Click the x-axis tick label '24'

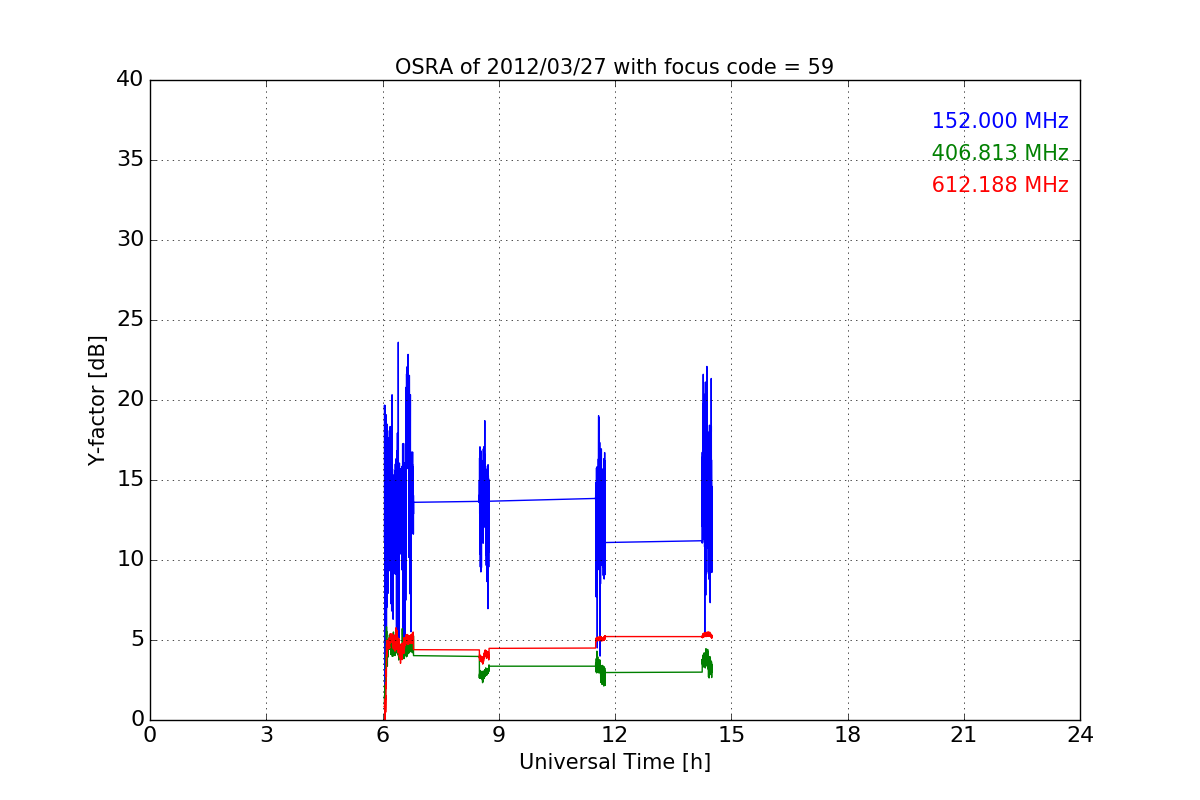1080,735
